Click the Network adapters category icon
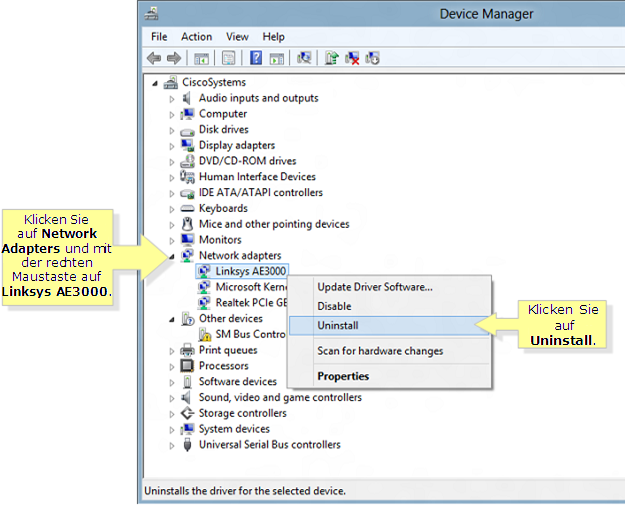 tap(187, 255)
